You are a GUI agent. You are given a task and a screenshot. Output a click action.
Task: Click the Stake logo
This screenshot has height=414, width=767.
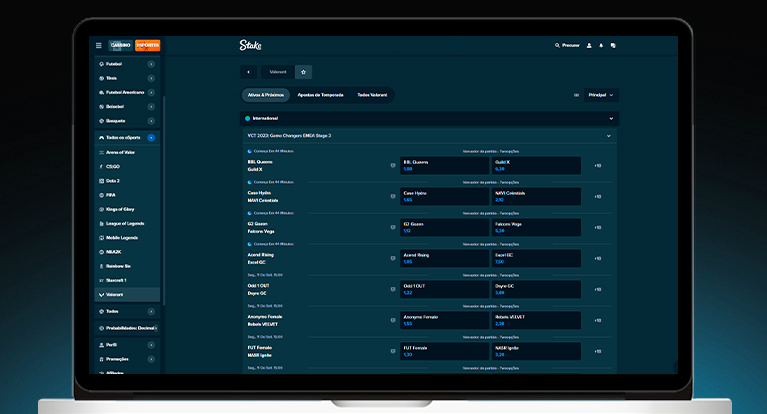[x=250, y=46]
